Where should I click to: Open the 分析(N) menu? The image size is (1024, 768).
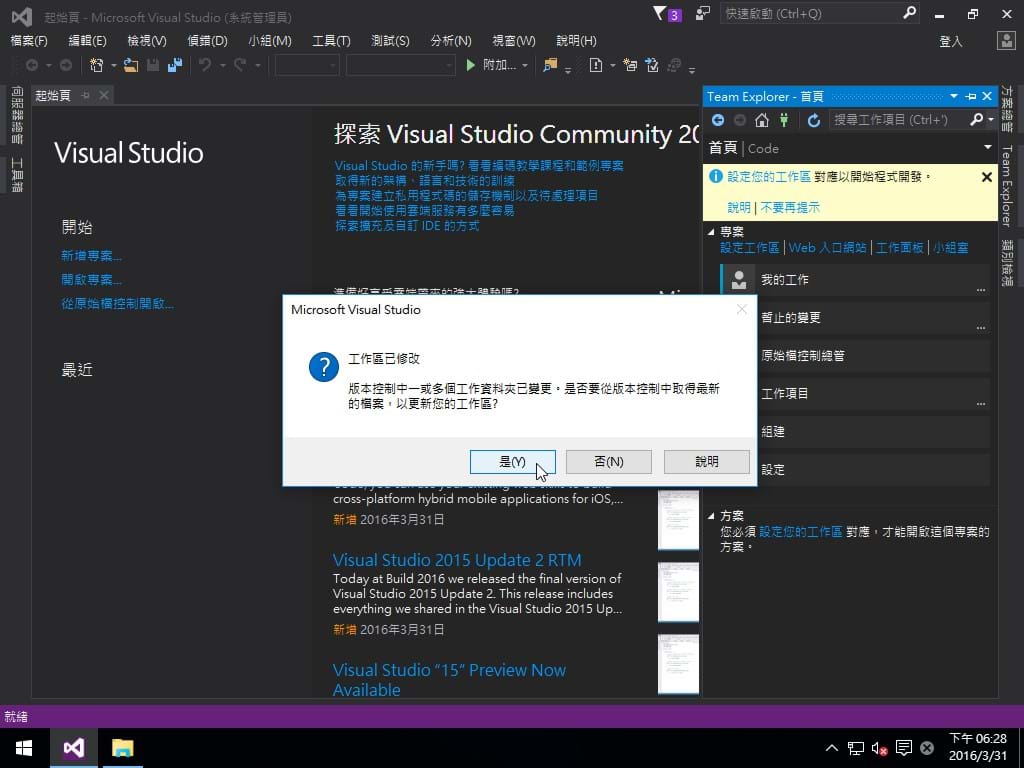[x=451, y=40]
